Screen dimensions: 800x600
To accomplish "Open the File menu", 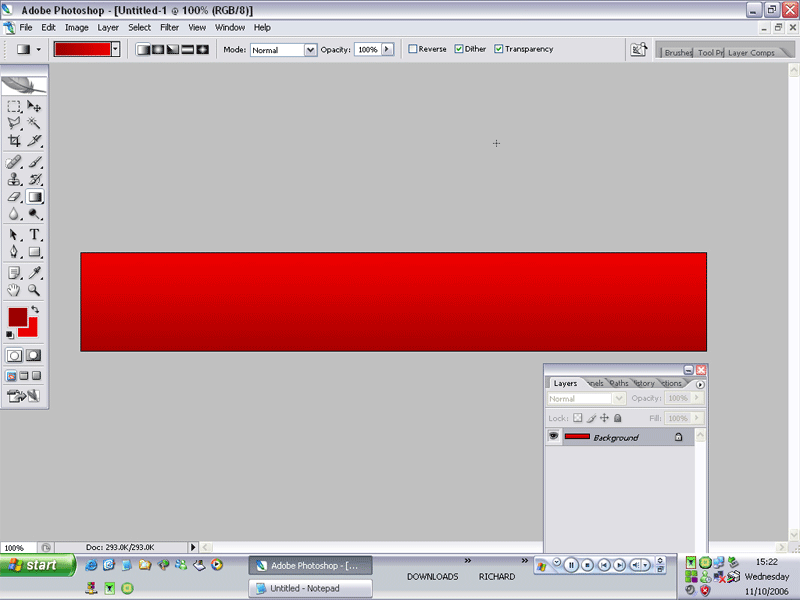I will (26, 28).
